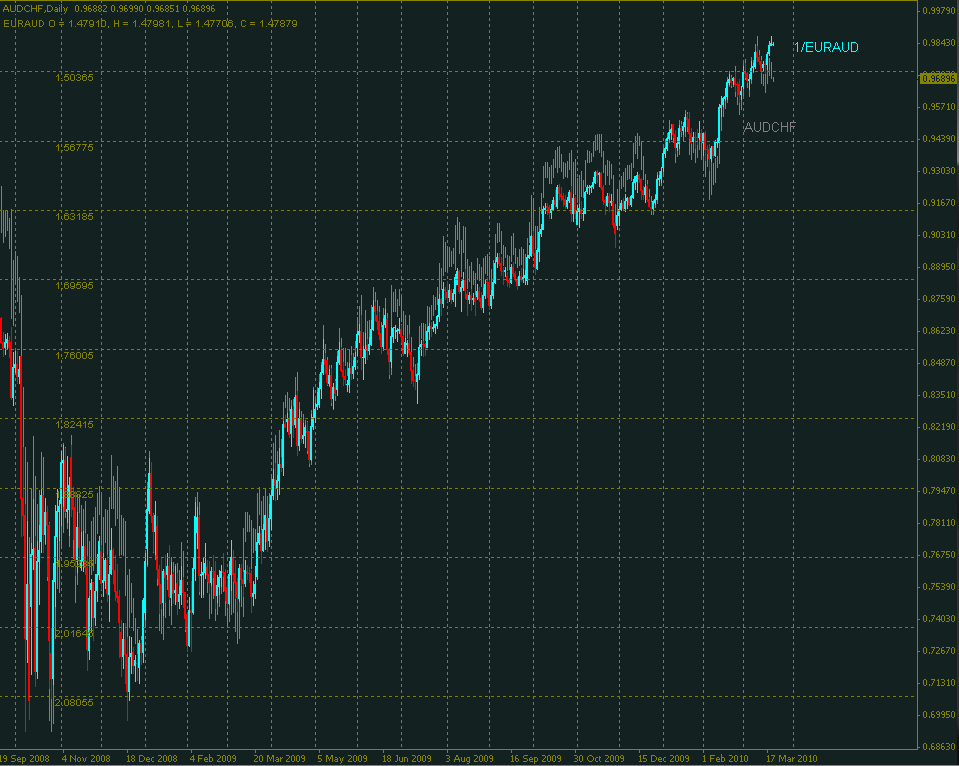Click price axis value 0.79470
The height and width of the screenshot is (766, 959).
click(939, 491)
